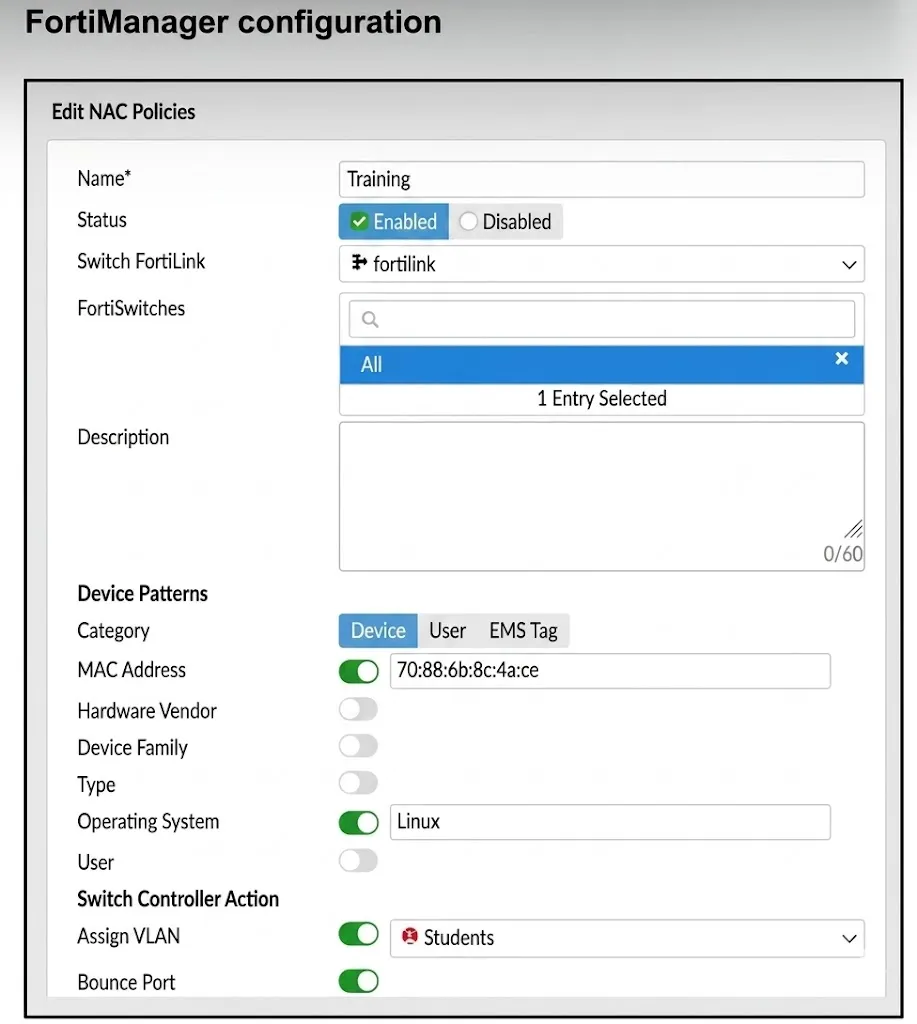917x1024 pixels.
Task: Click the Name field containing Training
Action: tap(602, 179)
